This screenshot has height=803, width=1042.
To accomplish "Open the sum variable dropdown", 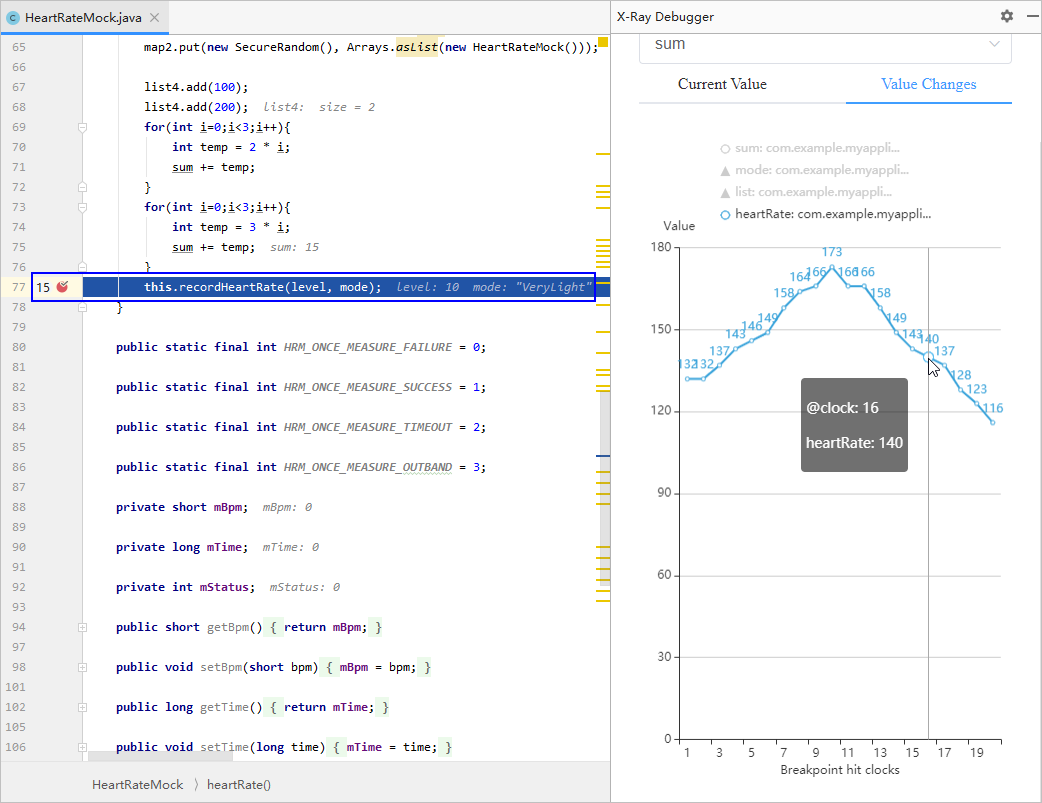I will 825,45.
